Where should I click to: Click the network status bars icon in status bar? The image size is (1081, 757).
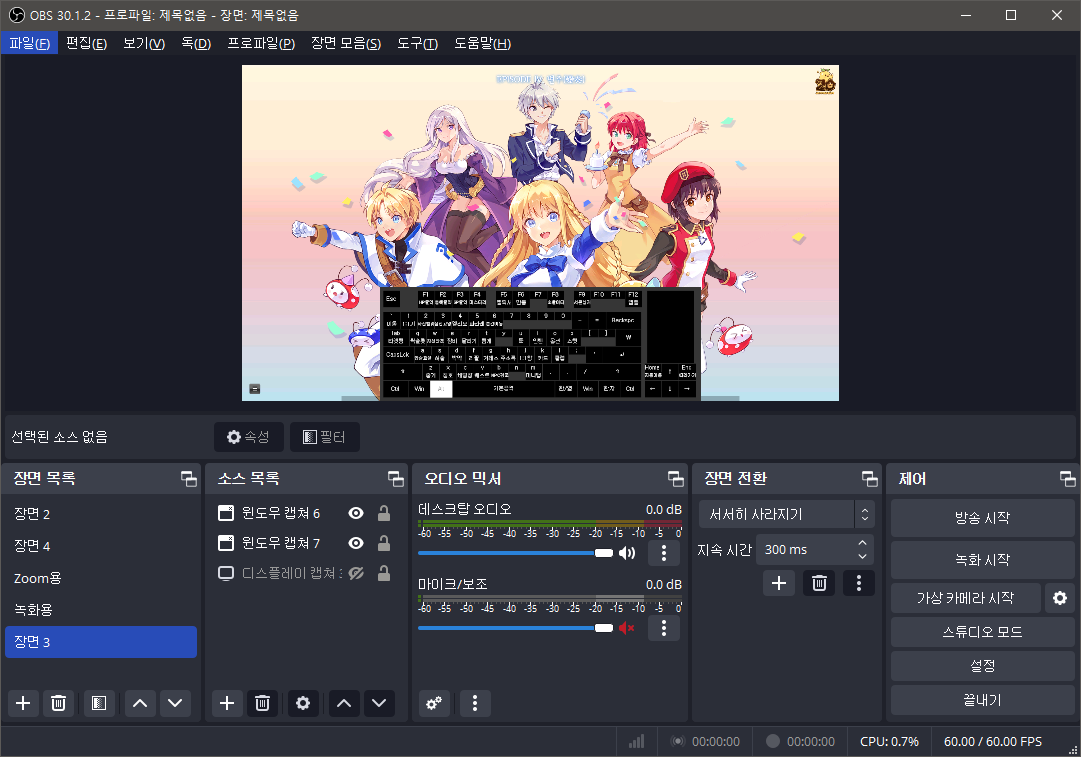pyautogui.click(x=636, y=741)
